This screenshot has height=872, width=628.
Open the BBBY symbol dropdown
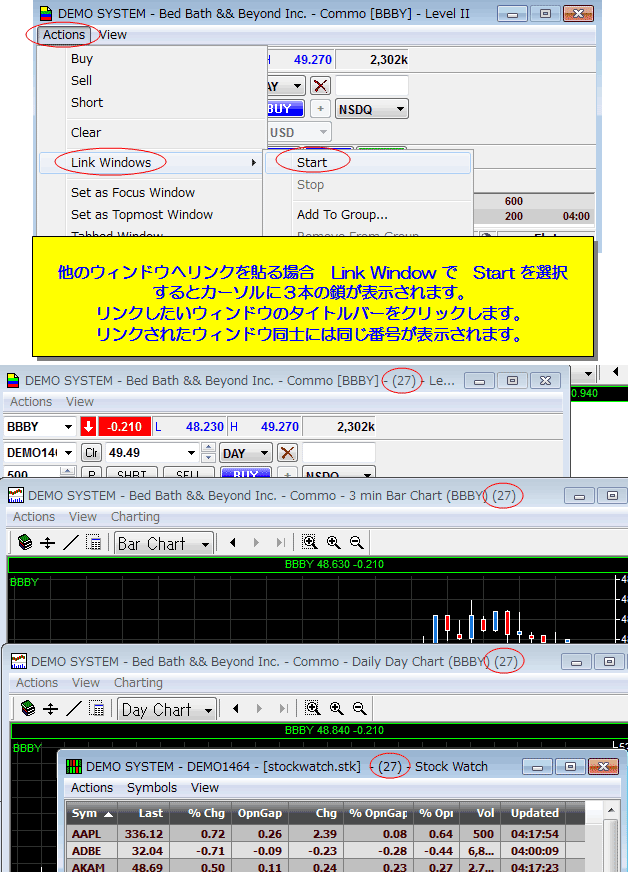tap(68, 427)
